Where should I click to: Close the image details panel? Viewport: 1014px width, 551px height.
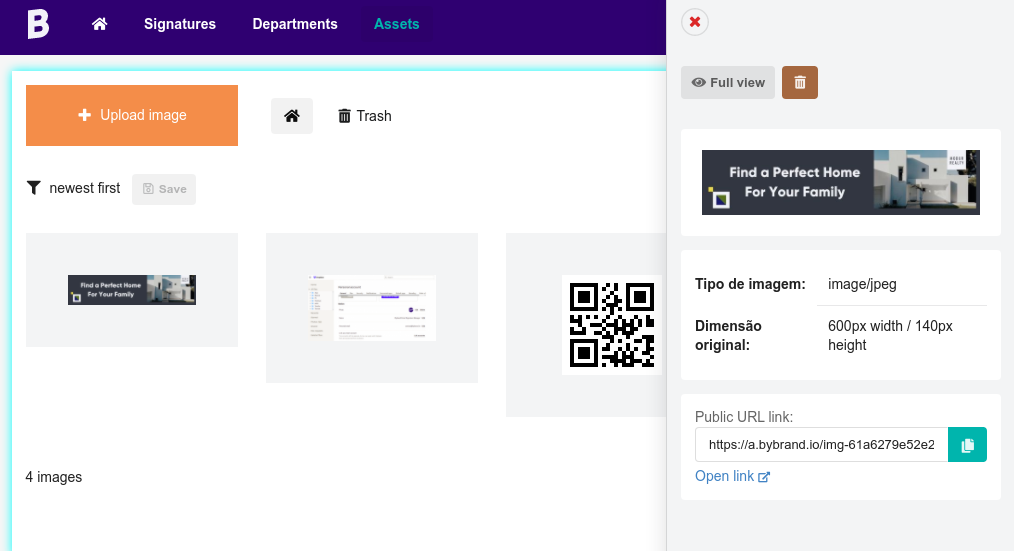[695, 22]
